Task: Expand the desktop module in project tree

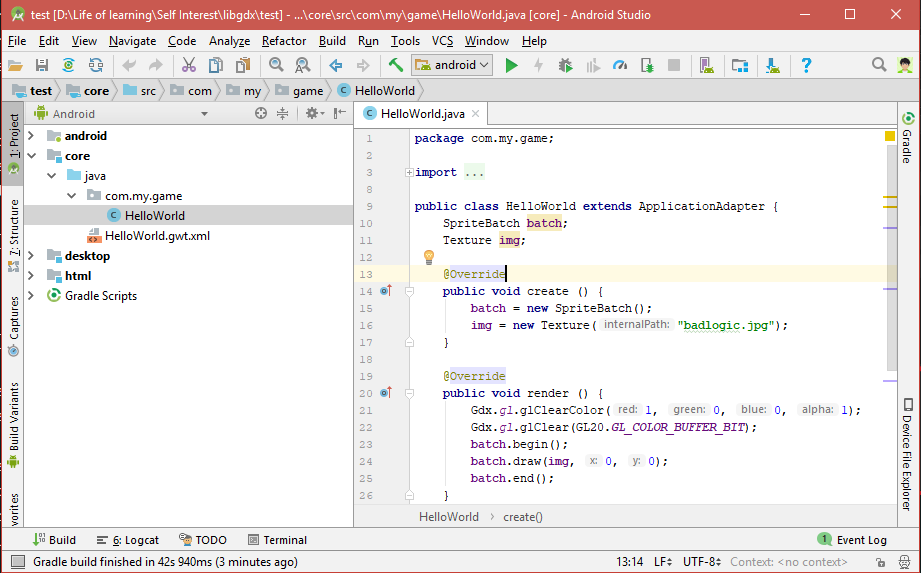Action: 32,256
